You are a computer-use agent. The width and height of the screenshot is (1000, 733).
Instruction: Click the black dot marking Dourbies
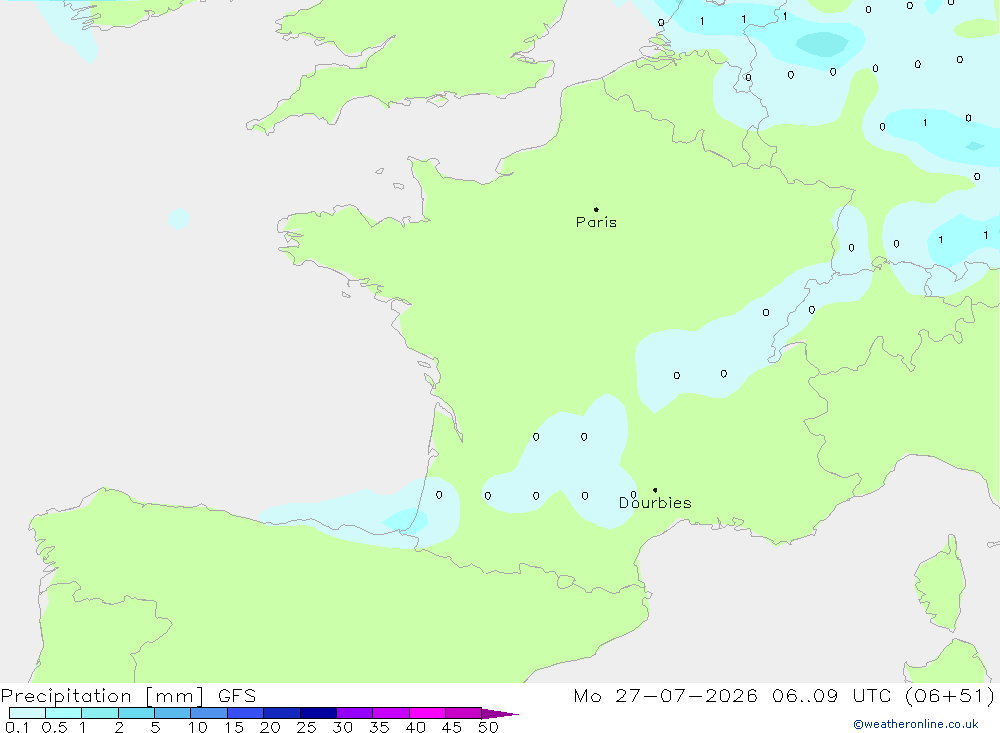pos(655,490)
